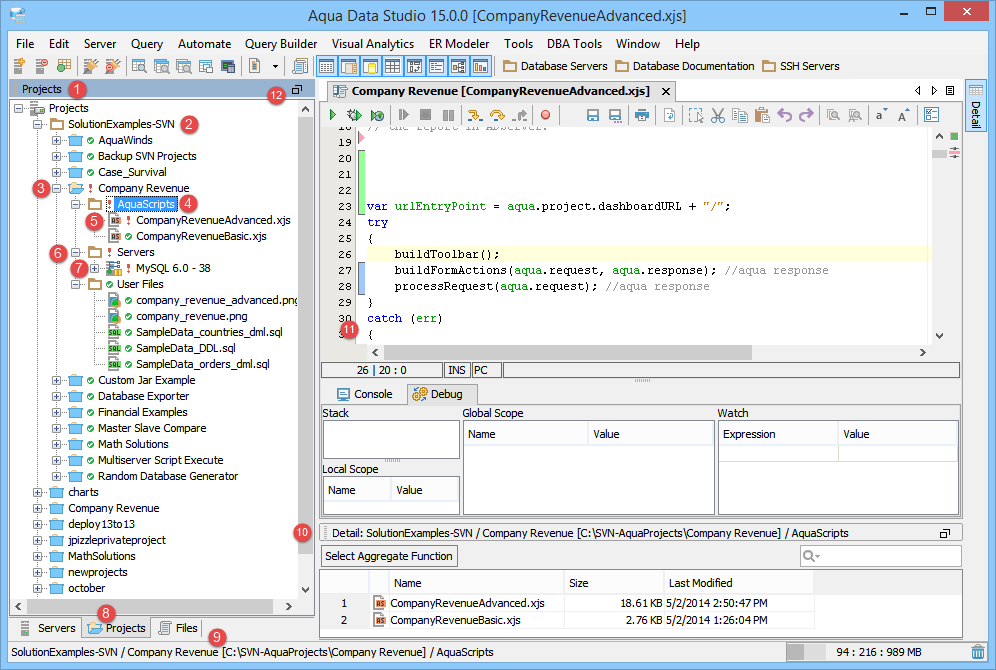This screenshot has width=996, height=670.
Task: Click the Step Over debug icon
Action: point(496,116)
